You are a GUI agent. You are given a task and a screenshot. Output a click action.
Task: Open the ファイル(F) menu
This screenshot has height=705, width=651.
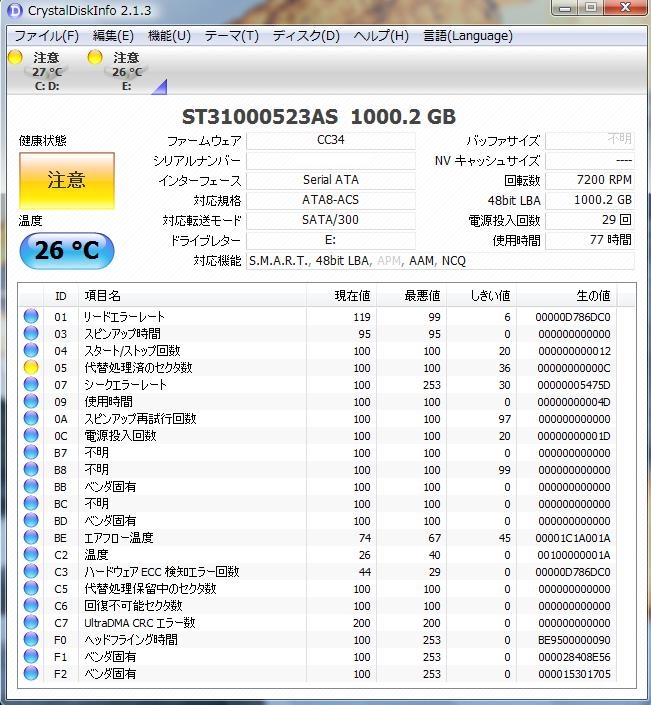[46, 36]
